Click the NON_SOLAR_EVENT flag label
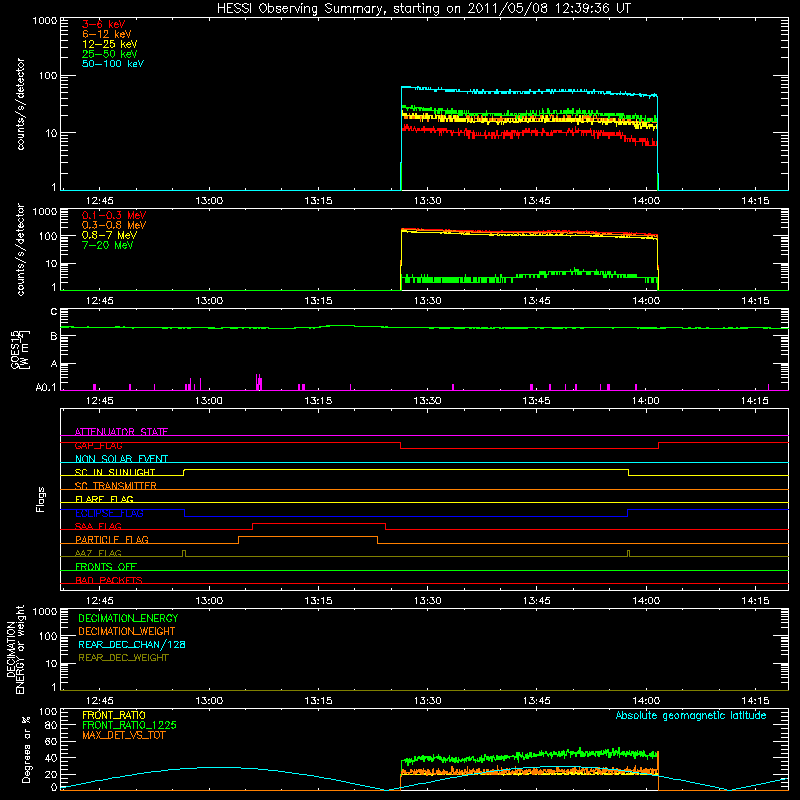The height and width of the screenshot is (800, 800). tap(121, 459)
